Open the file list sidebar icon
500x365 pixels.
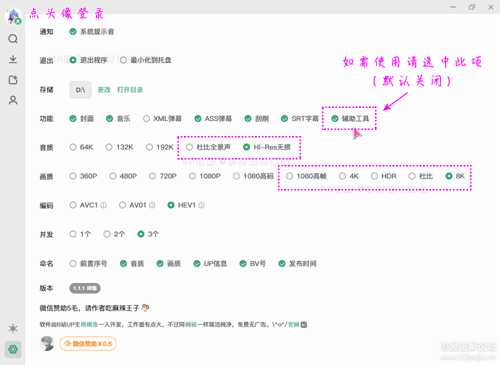pyautogui.click(x=13, y=80)
